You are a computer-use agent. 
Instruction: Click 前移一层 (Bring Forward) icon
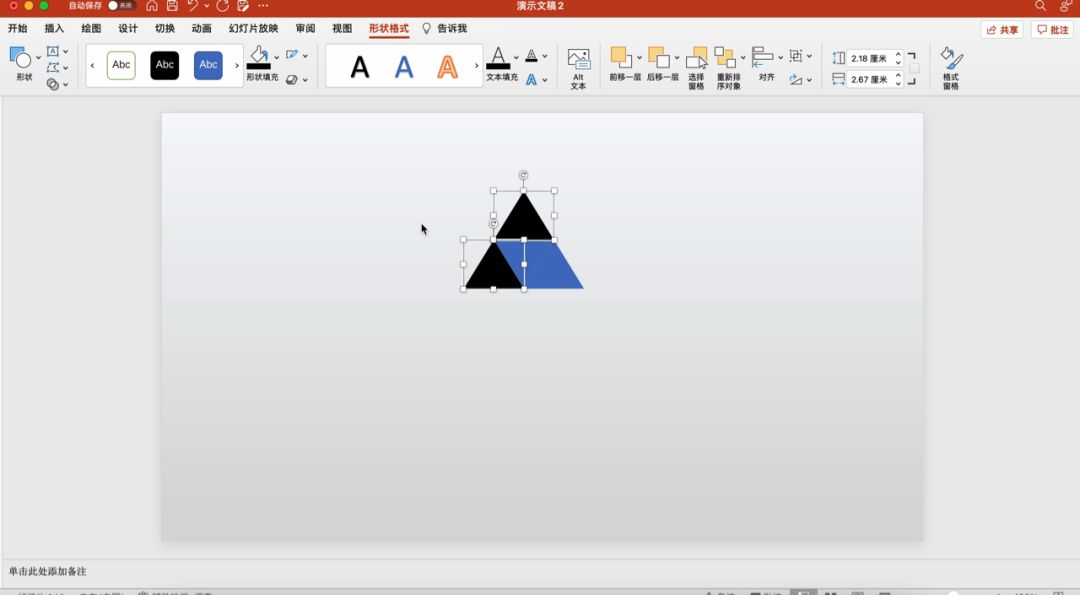pos(620,57)
